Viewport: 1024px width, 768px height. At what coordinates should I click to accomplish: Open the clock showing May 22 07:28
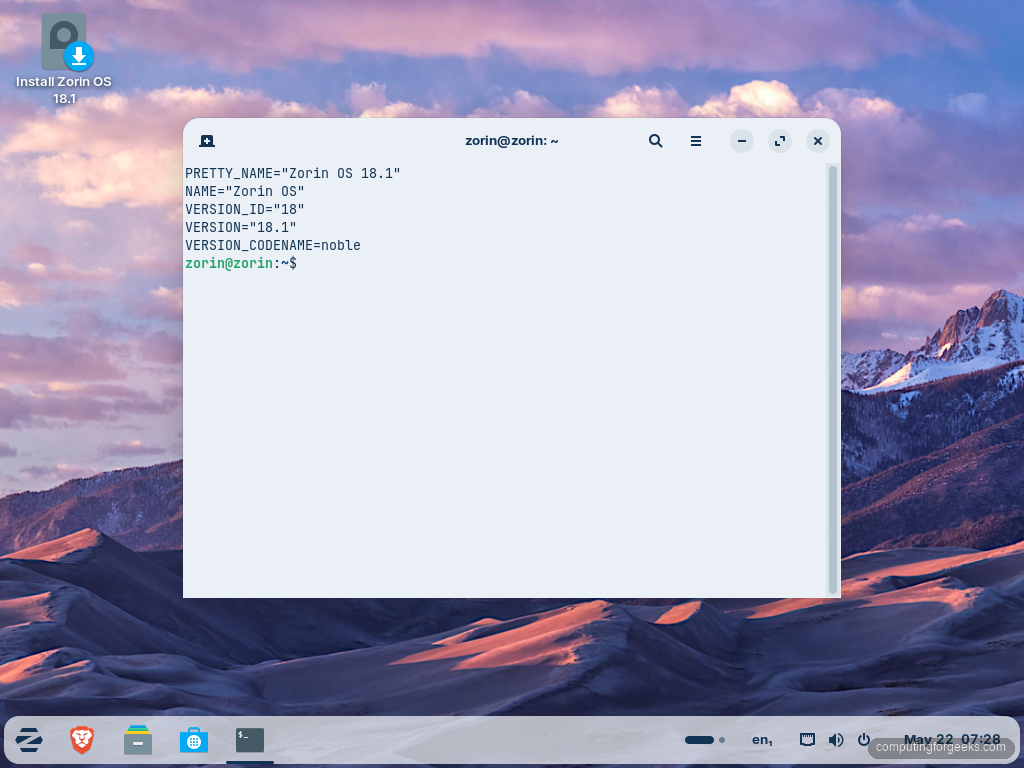coord(952,740)
